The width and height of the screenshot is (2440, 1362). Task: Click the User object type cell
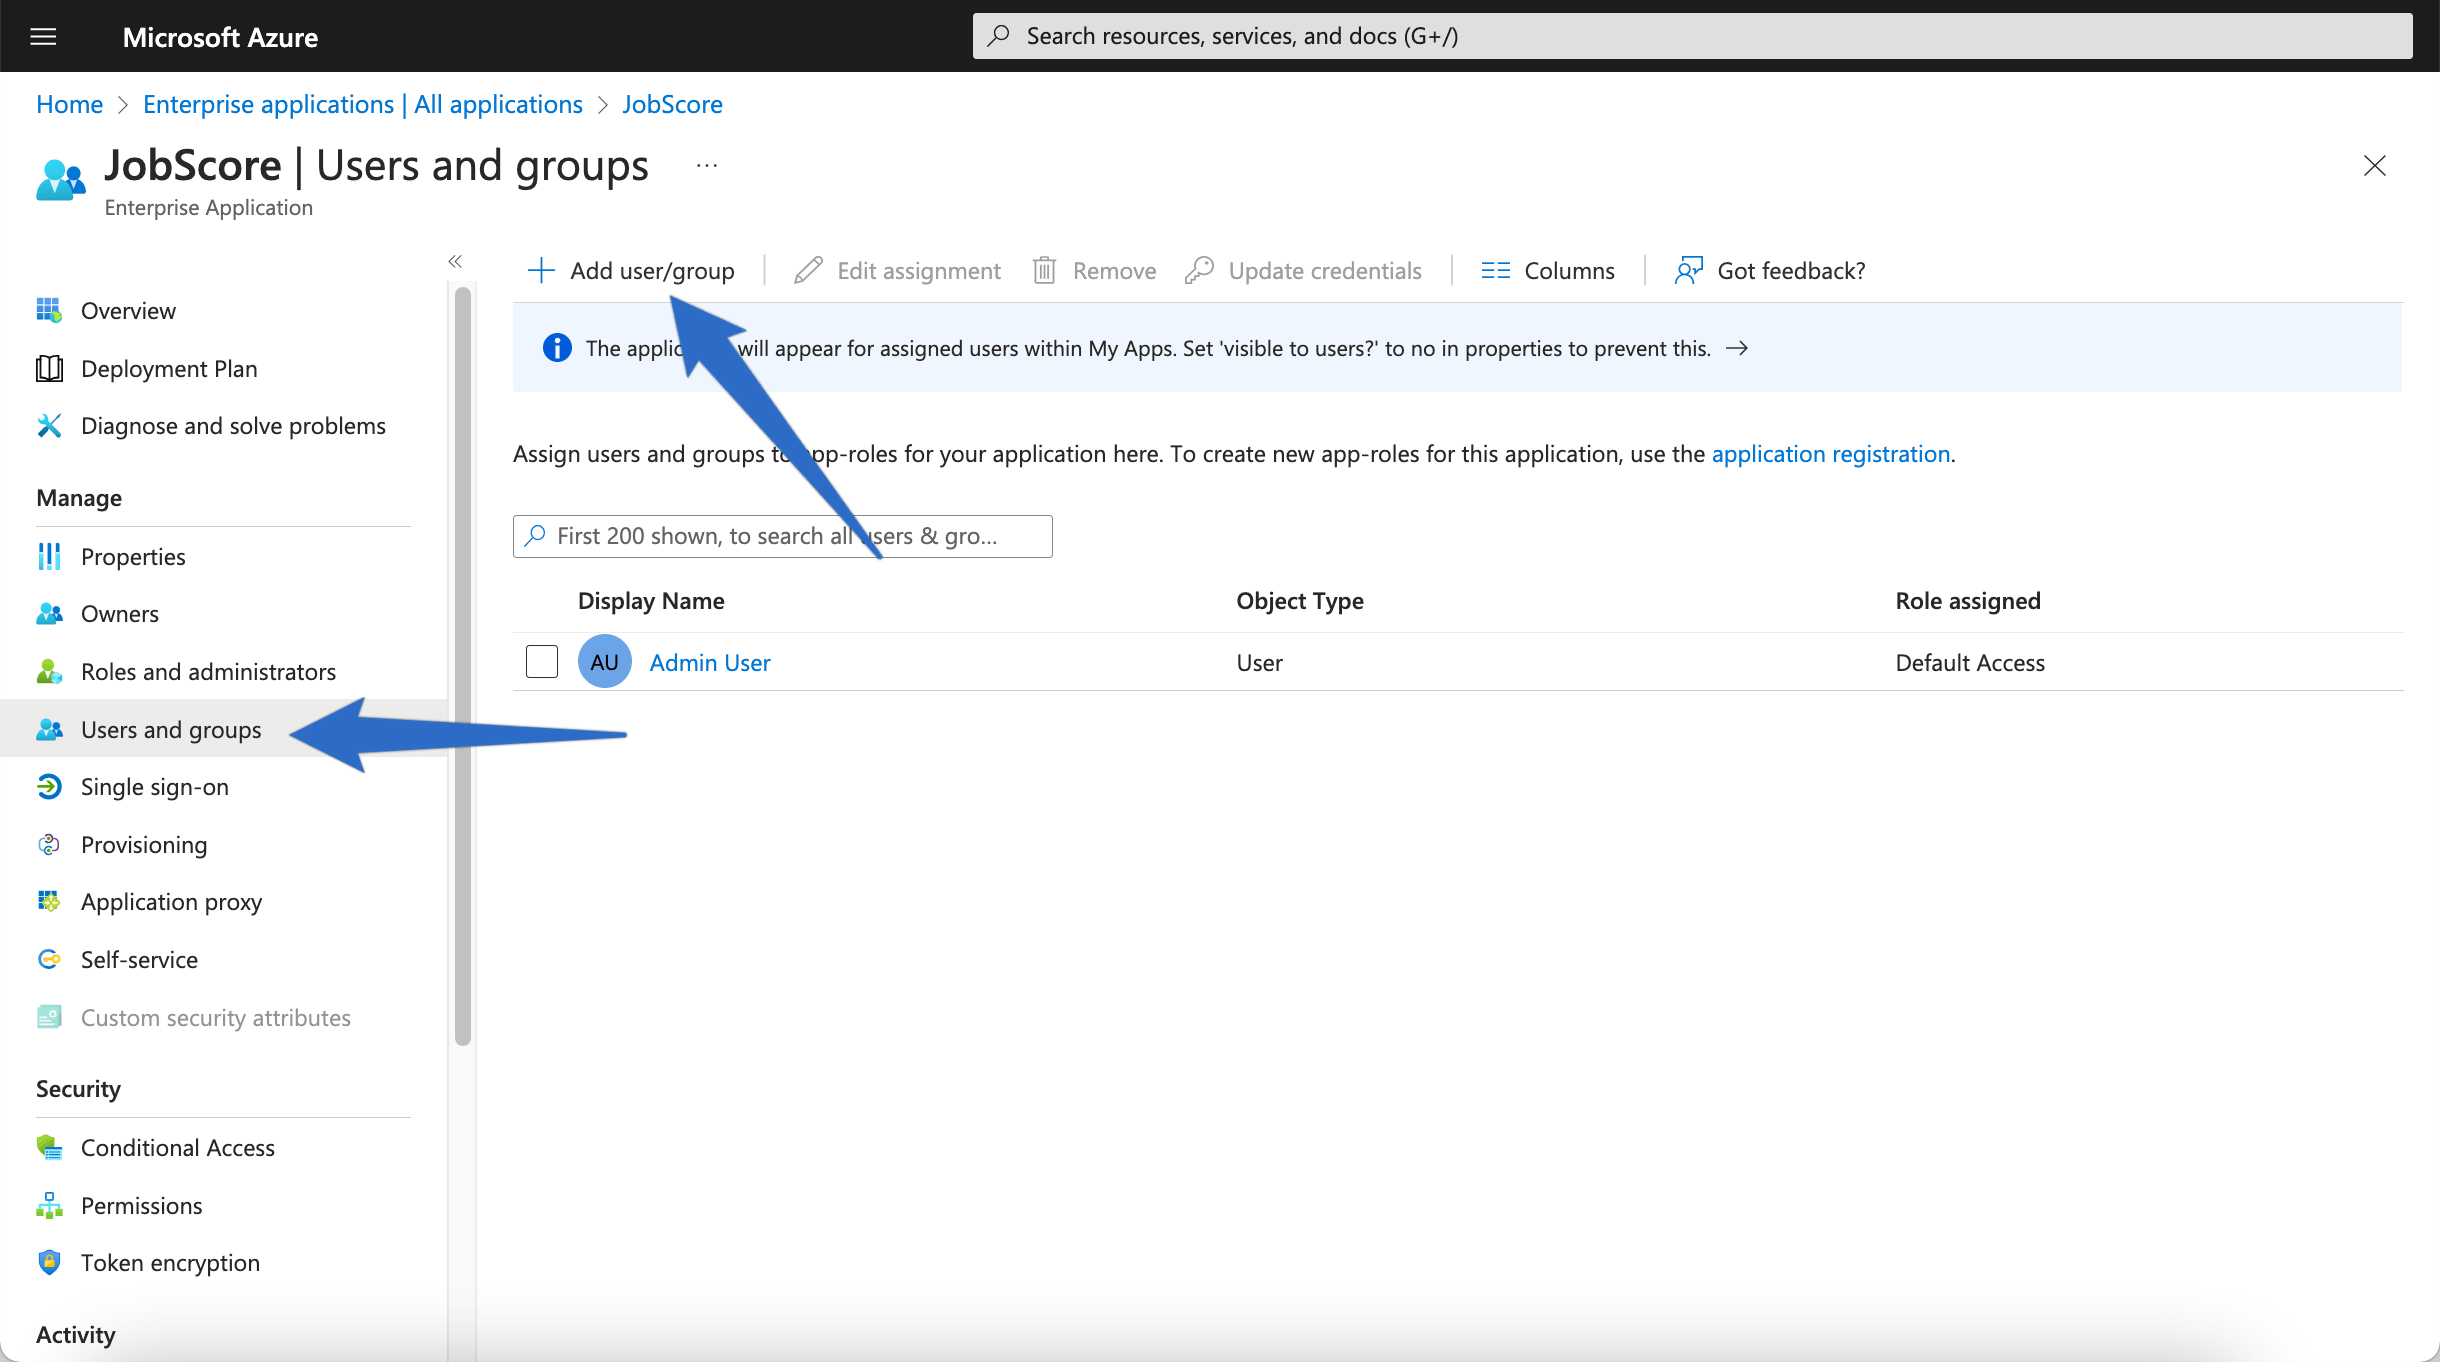click(1260, 663)
